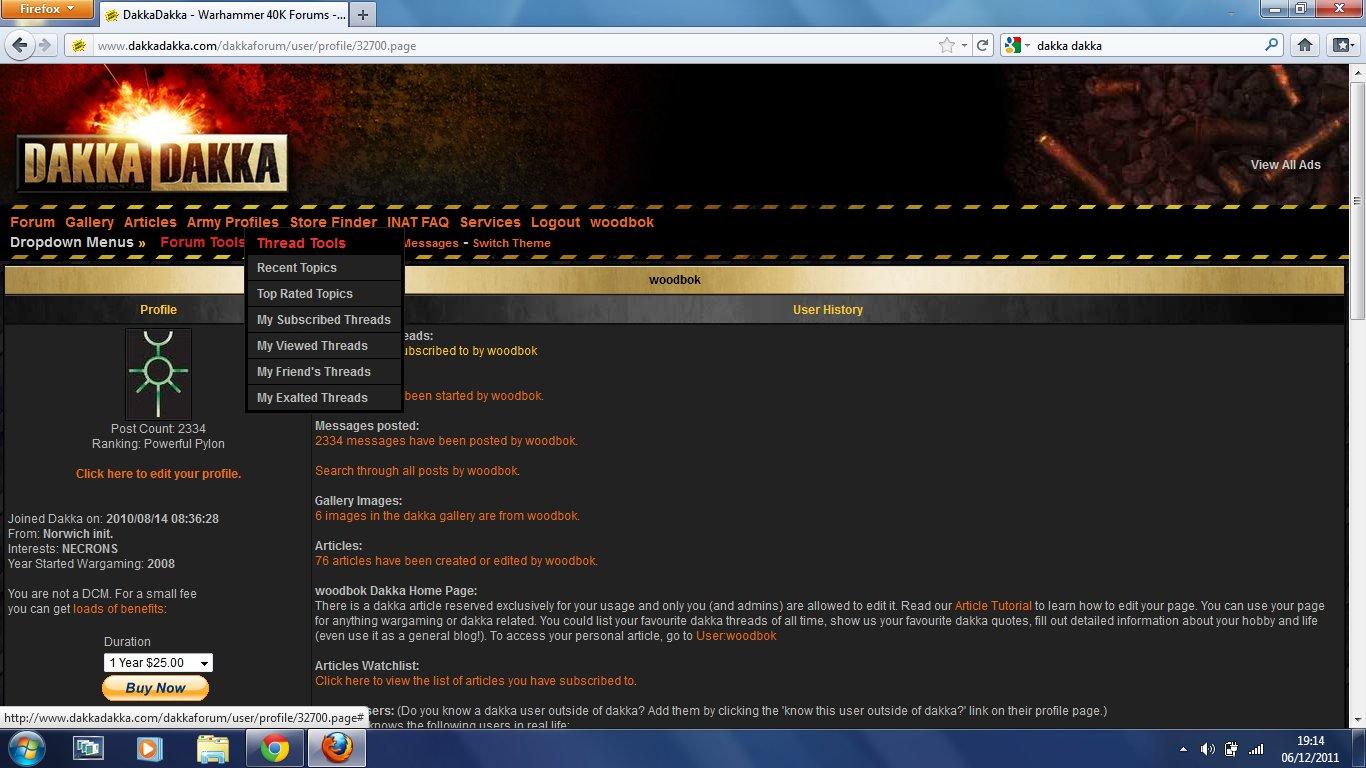Open the Firefox Home page icon
This screenshot has width=1366, height=768.
click(1304, 45)
